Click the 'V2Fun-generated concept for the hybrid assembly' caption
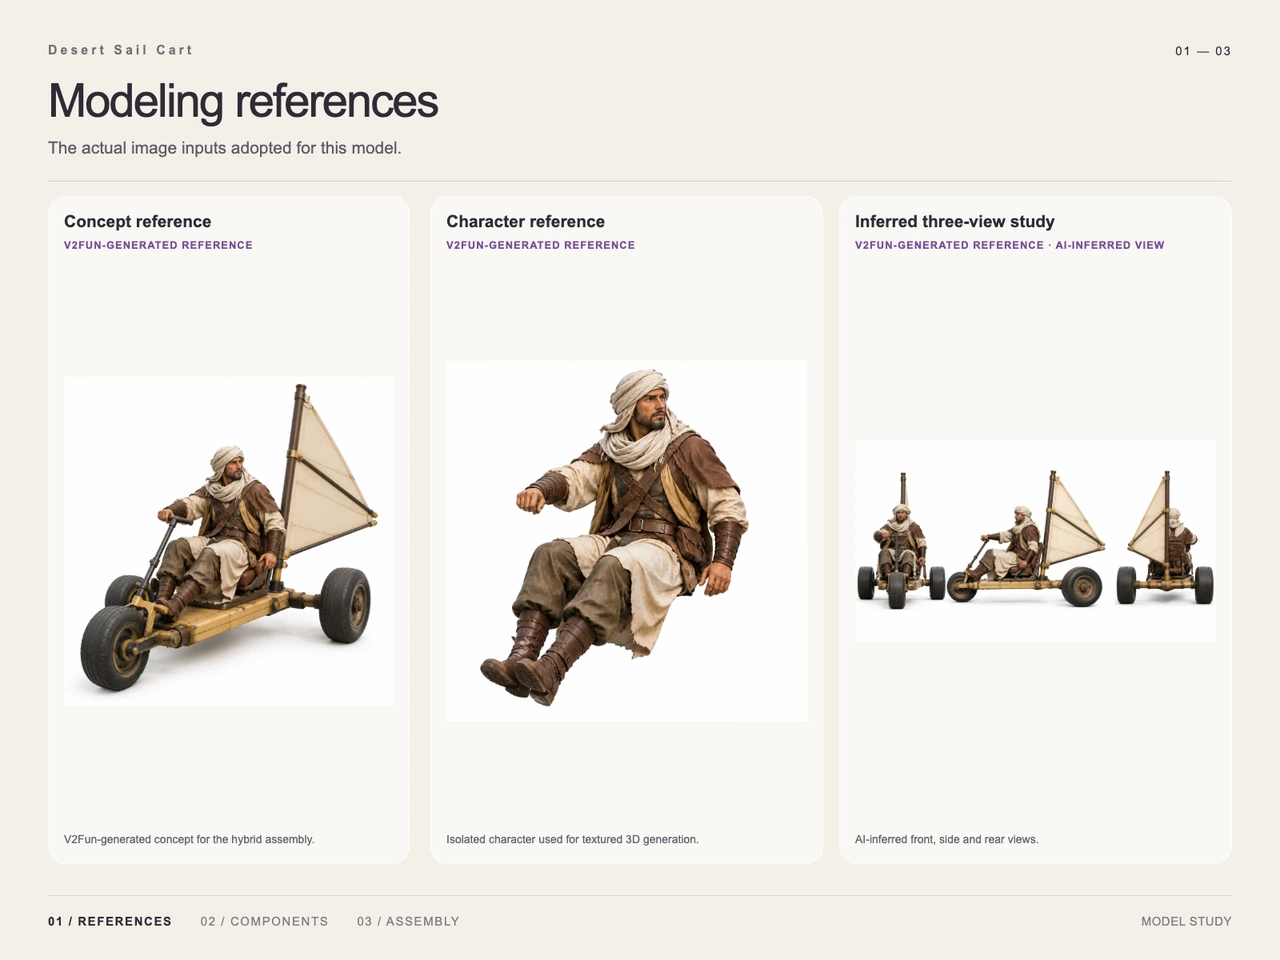Viewport: 1280px width, 960px height. [189, 839]
